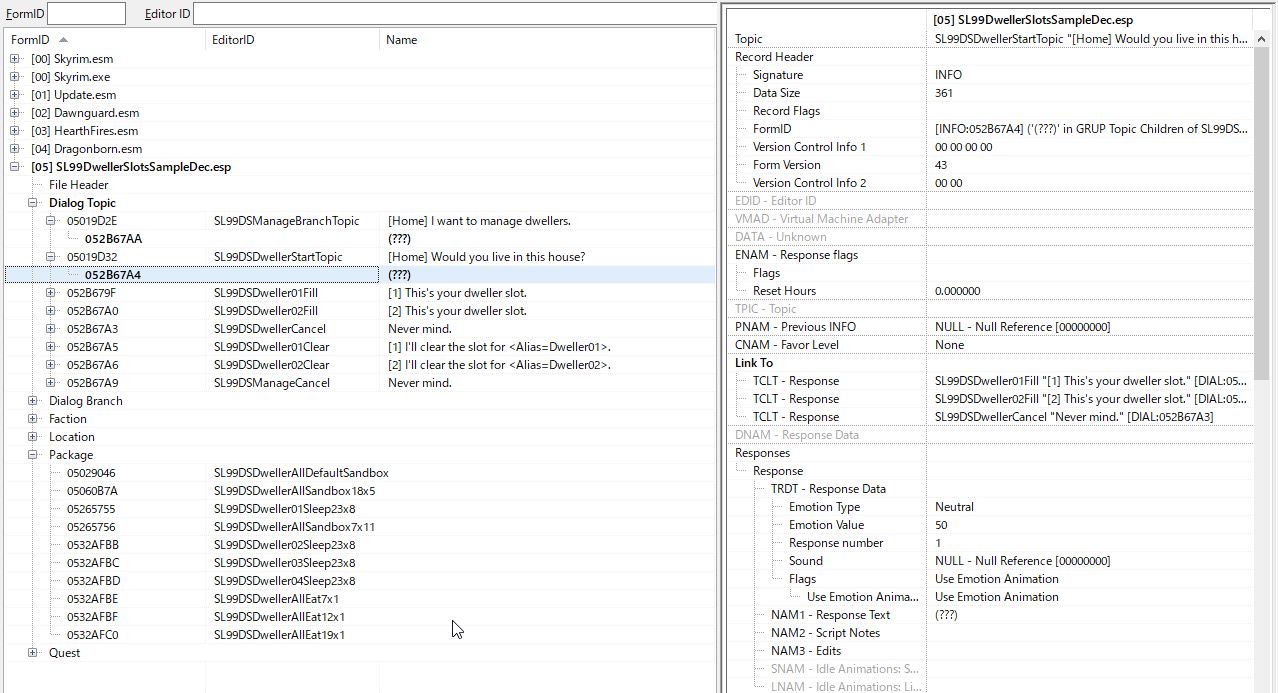Image resolution: width=1278 pixels, height=693 pixels.
Task: Expand the [04] Dragonborn.esm node
Action: tap(15, 149)
